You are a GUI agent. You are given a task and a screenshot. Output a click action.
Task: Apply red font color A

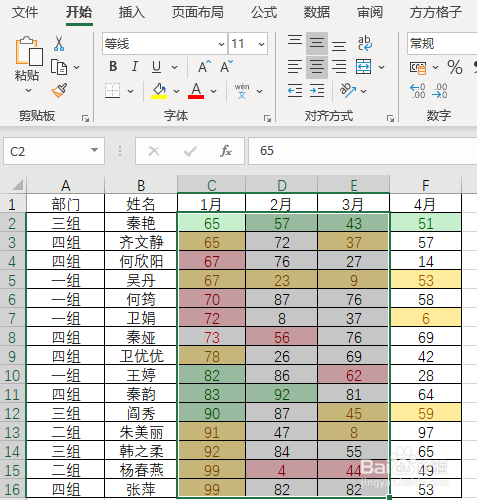(x=196, y=91)
